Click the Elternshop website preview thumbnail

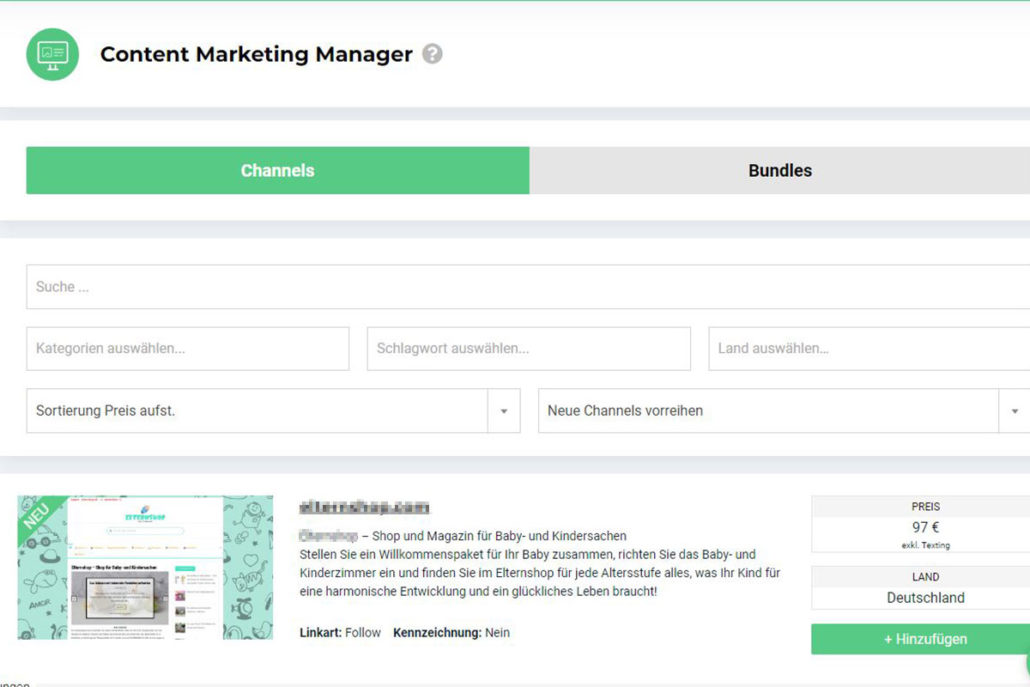pyautogui.click(x=145, y=566)
